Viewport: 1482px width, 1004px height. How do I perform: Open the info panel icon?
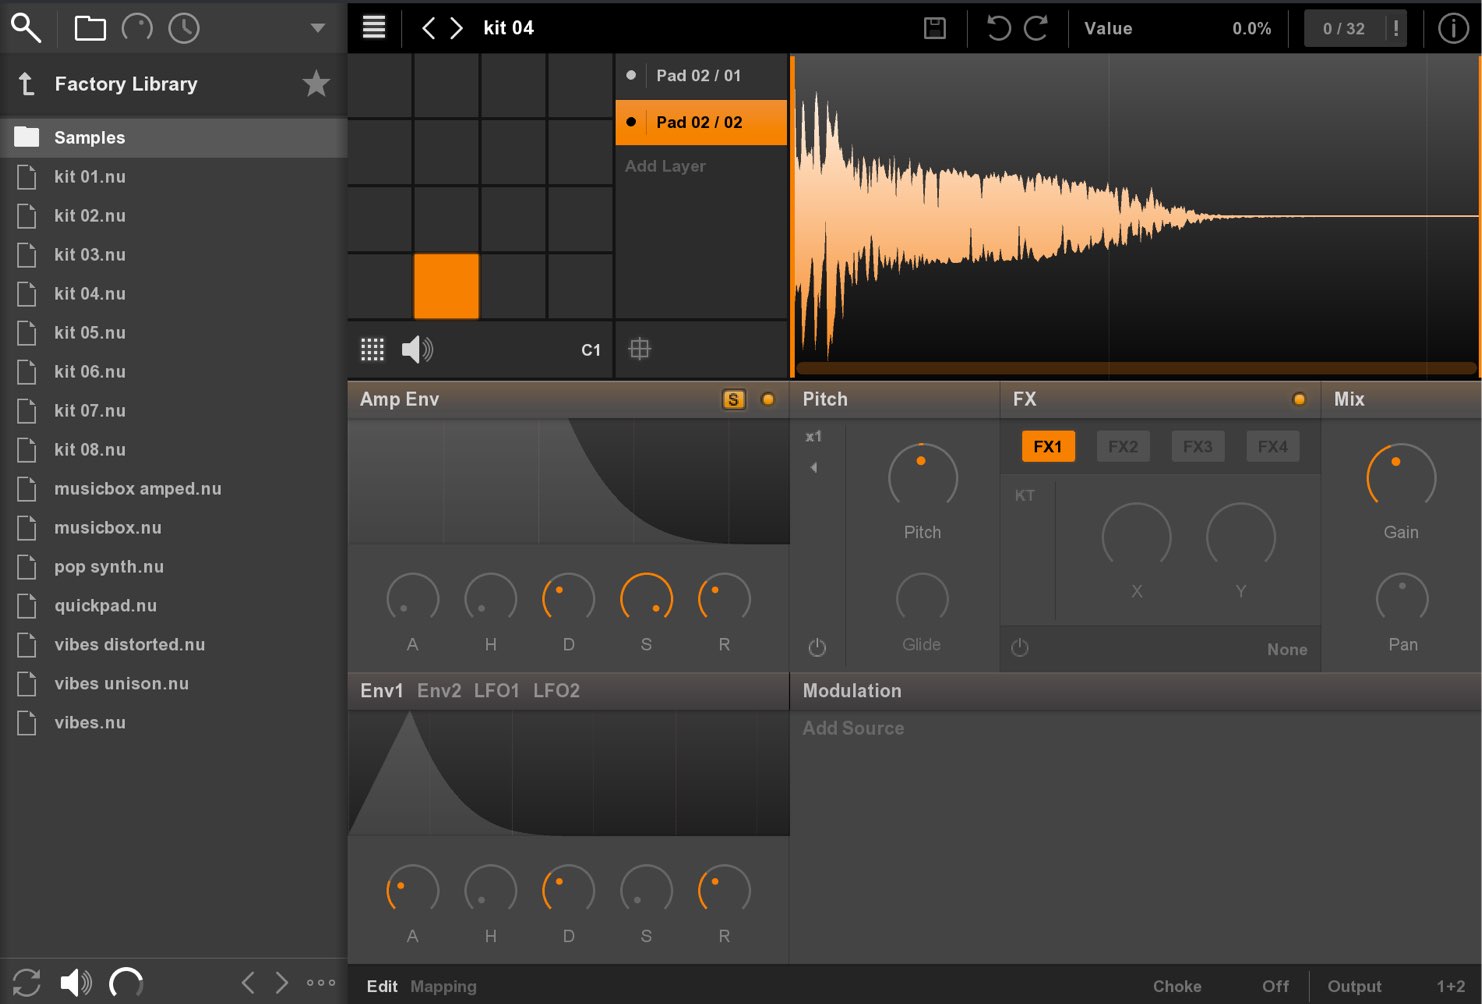[x=1453, y=28]
